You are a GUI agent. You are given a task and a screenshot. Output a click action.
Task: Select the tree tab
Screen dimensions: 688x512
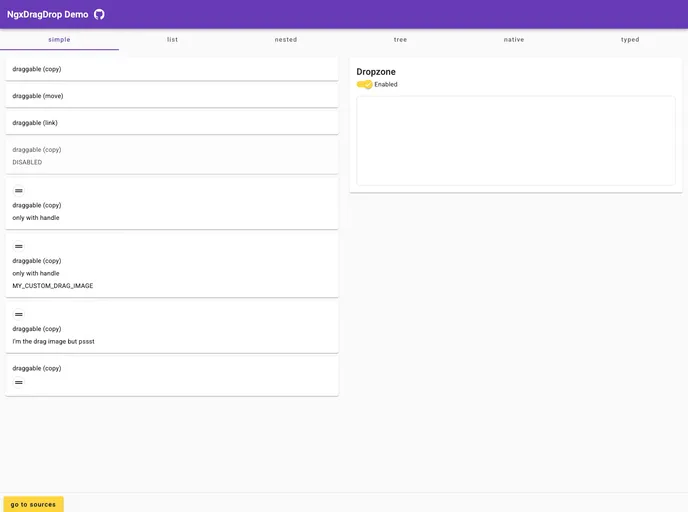[400, 39]
